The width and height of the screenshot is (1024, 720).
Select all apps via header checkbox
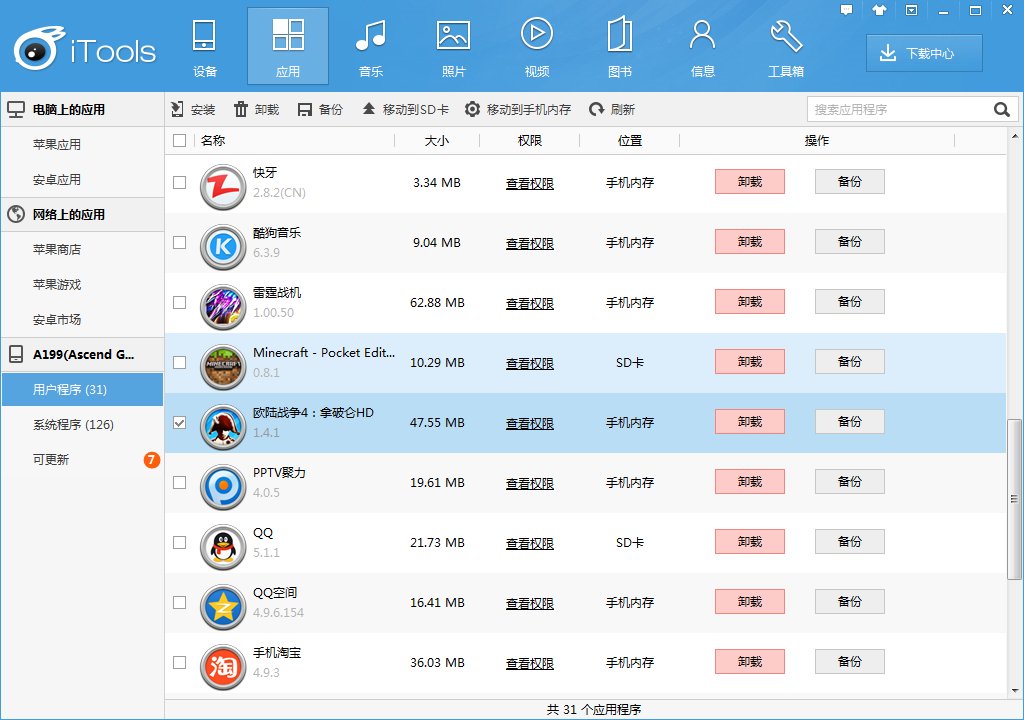(x=180, y=141)
